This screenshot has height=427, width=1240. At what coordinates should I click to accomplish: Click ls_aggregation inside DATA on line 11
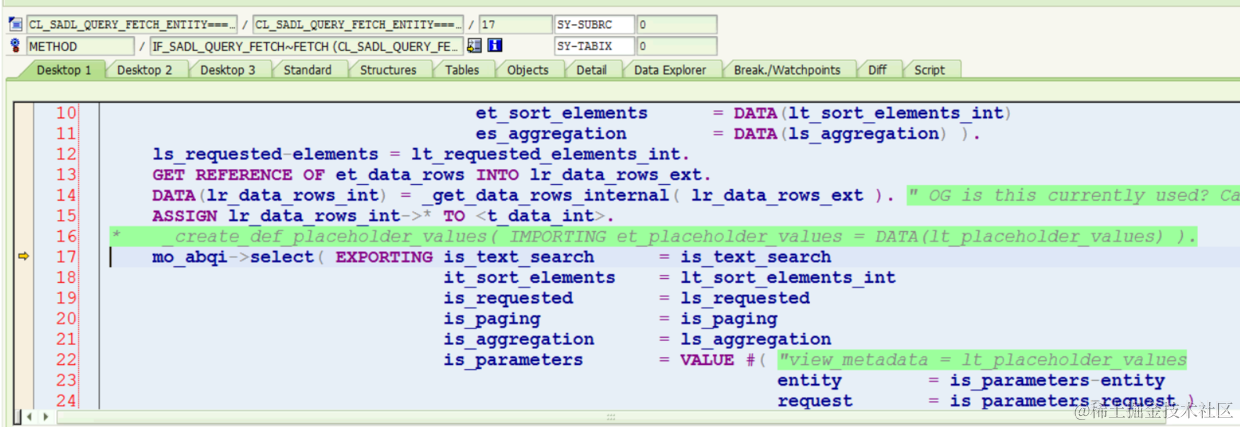tap(863, 133)
